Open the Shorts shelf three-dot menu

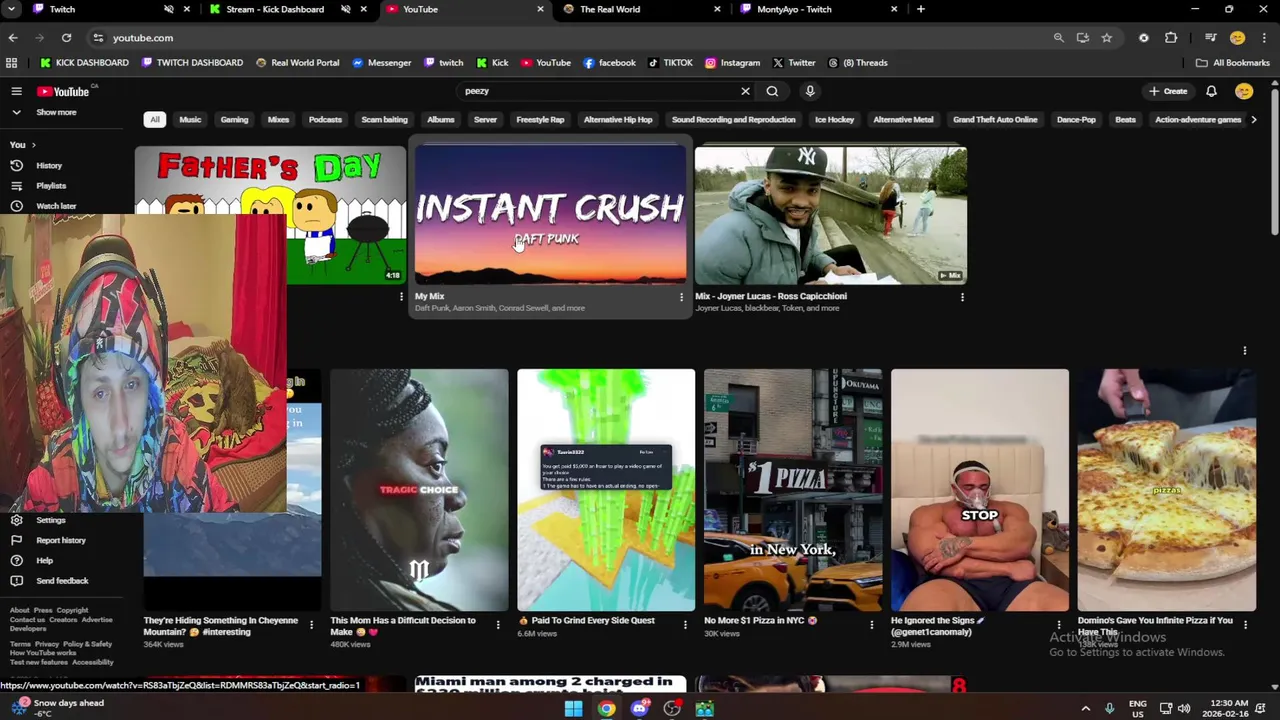(1245, 351)
